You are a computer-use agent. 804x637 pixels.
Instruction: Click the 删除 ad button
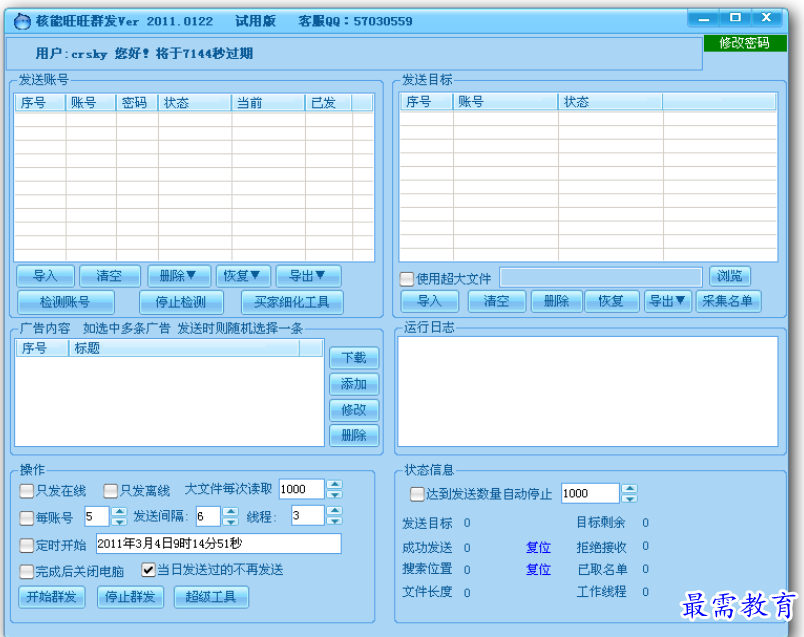coord(354,435)
